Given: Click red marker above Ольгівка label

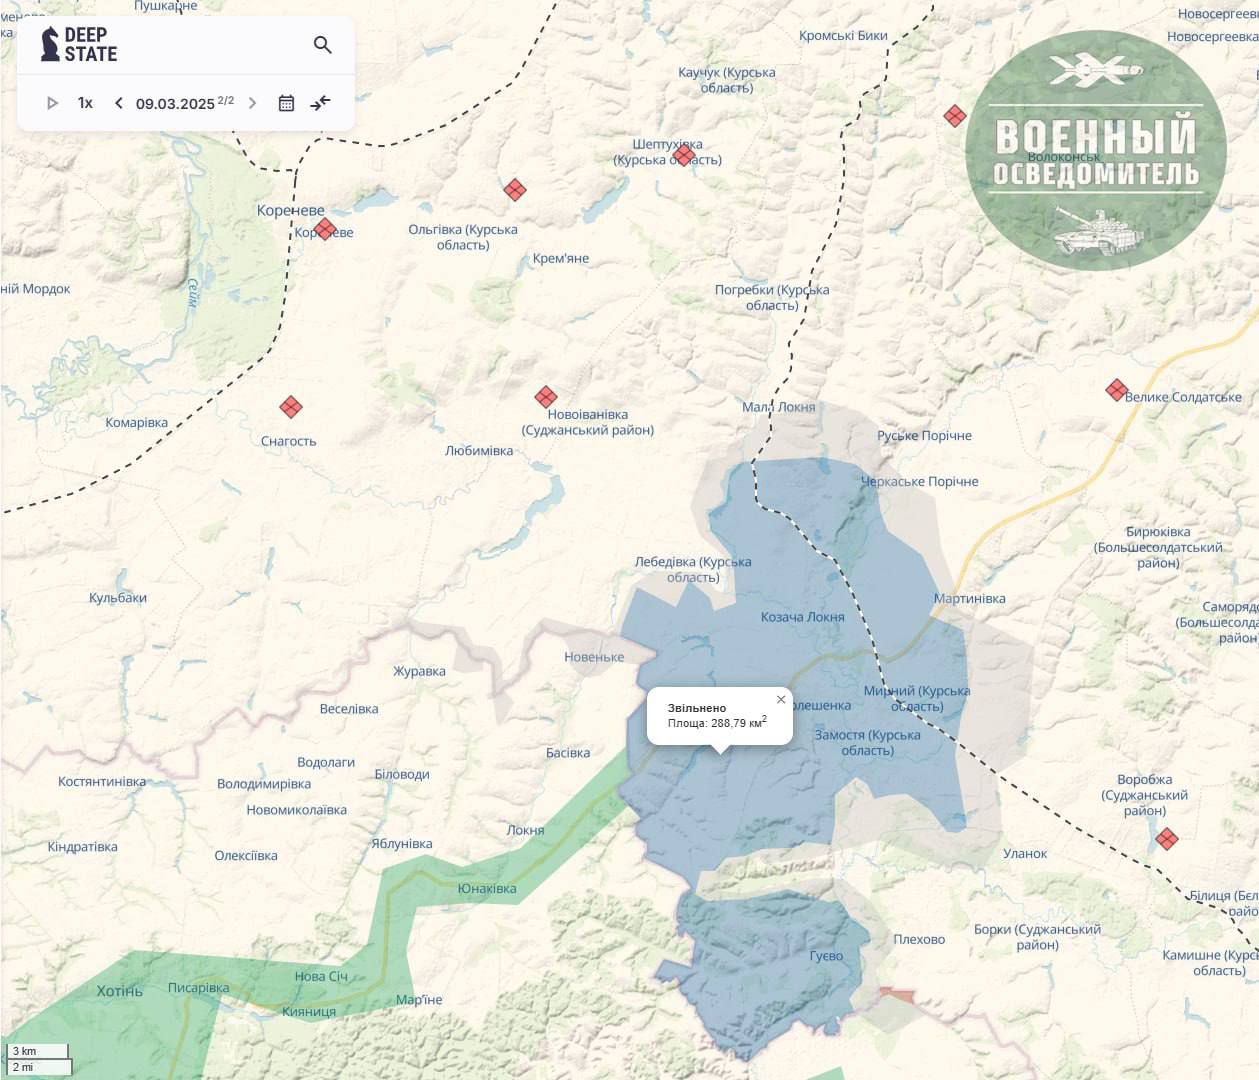Looking at the screenshot, I should coord(515,189).
